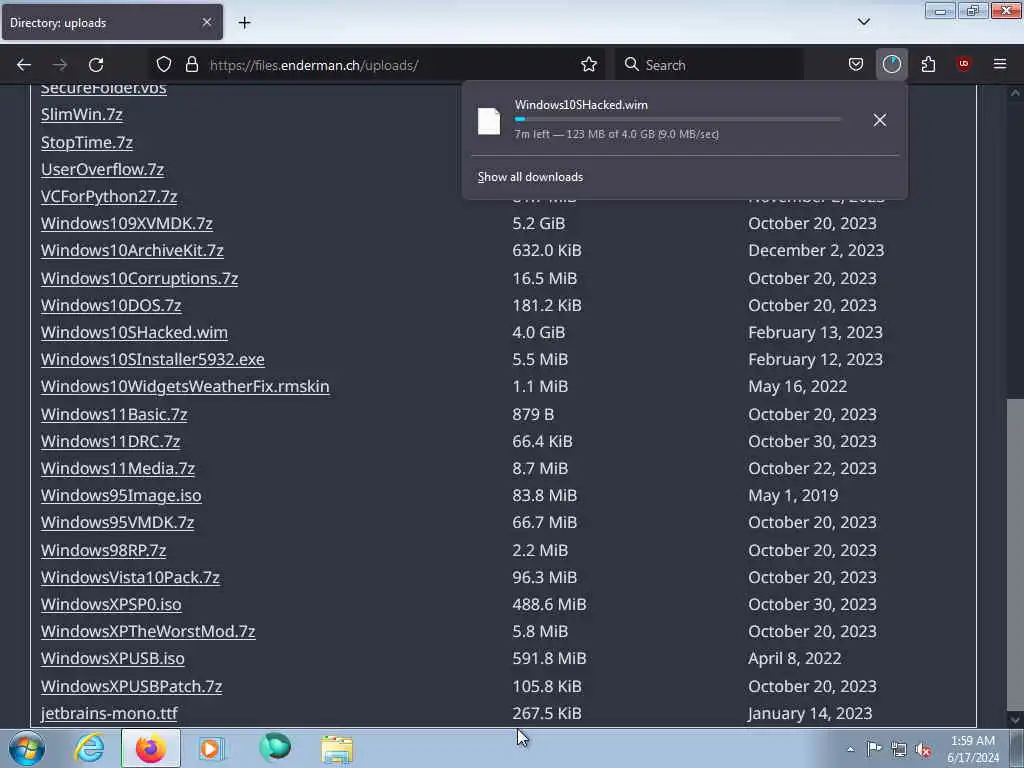Download Windows11Basic.7z
Viewport: 1024px width, 768px height.
[x=114, y=414]
